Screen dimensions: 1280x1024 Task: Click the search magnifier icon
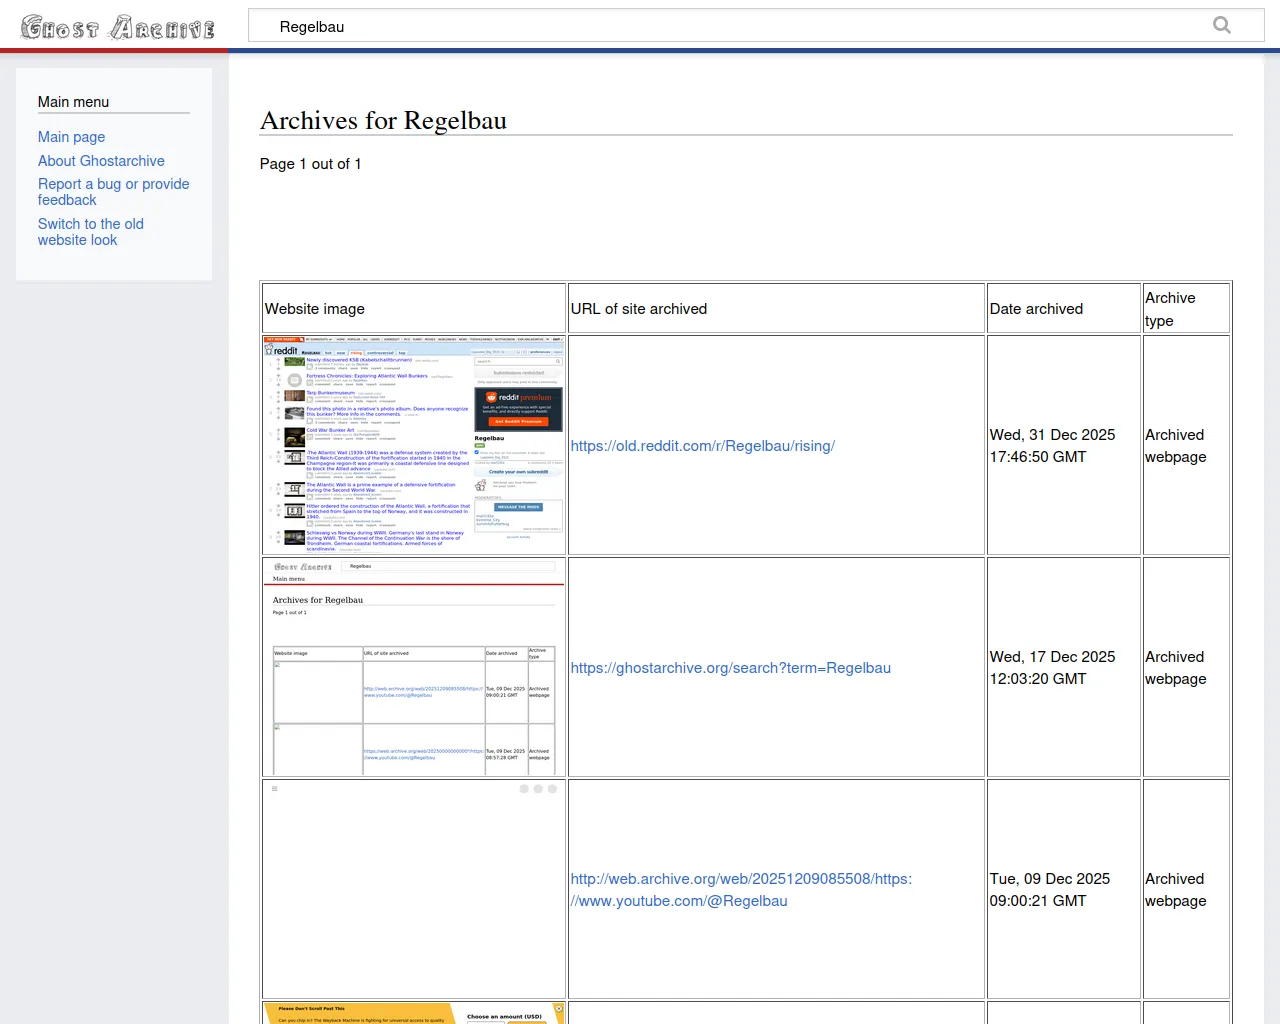click(x=1222, y=25)
